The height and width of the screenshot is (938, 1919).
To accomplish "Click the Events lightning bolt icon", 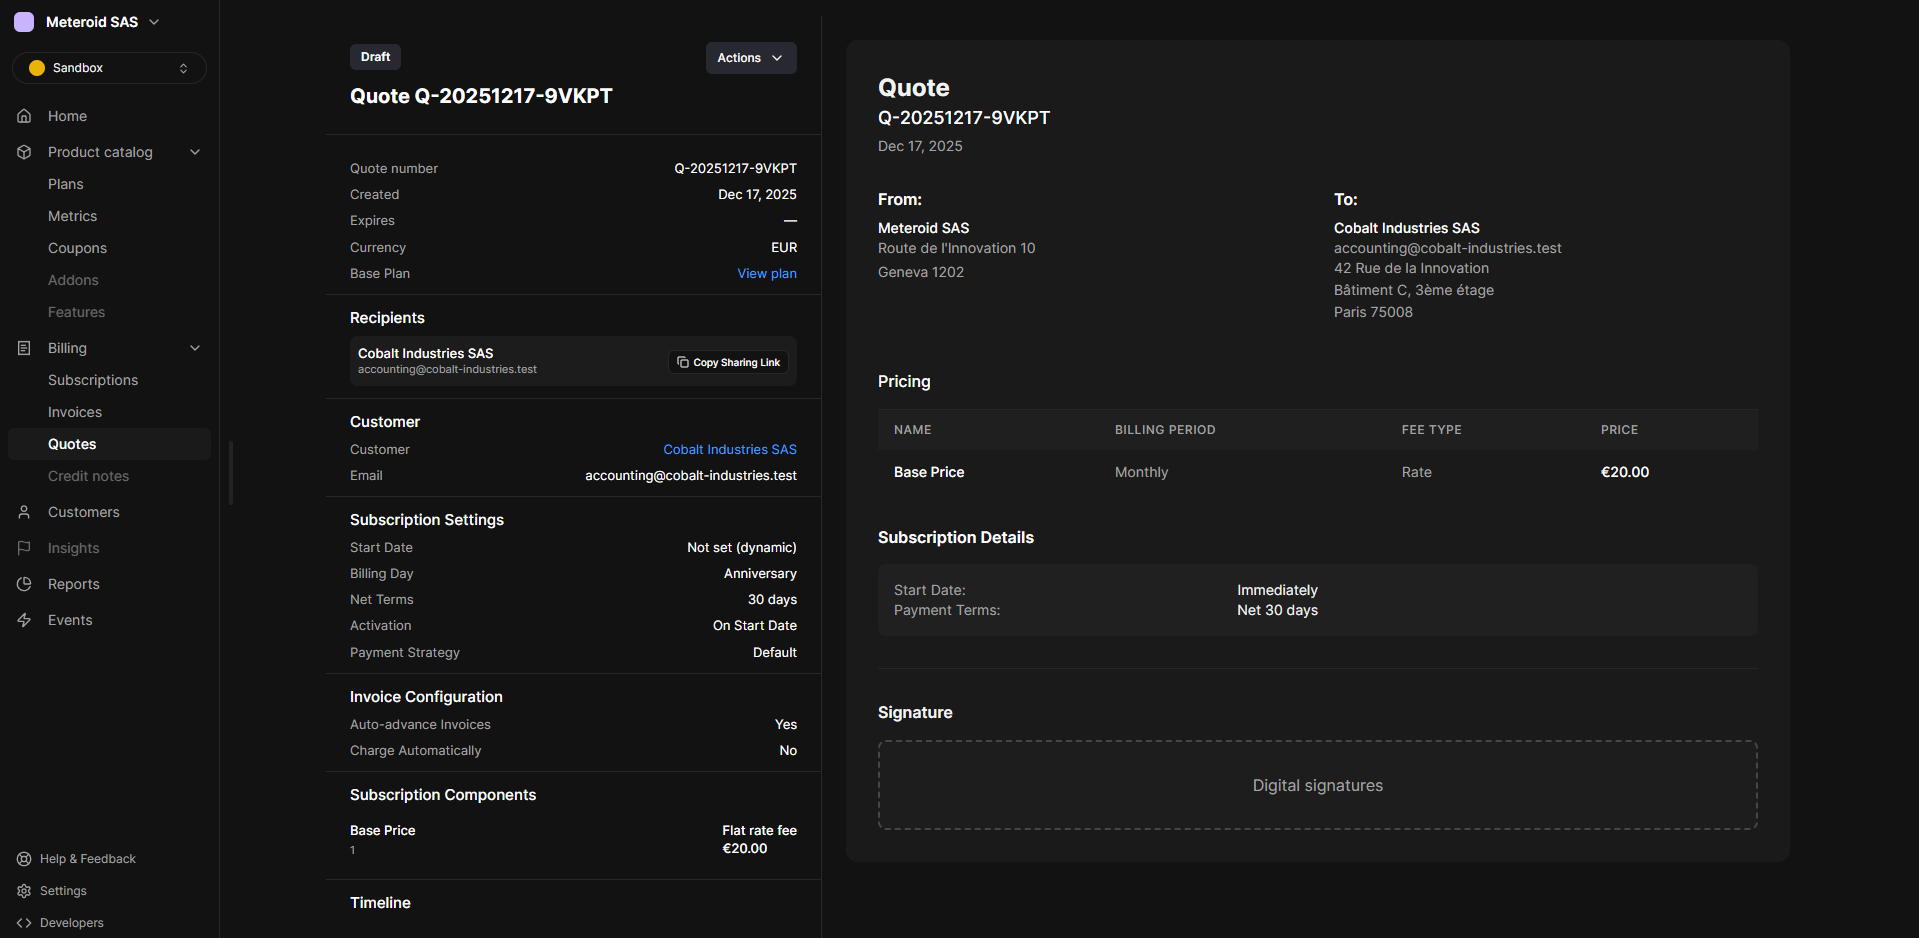I will coord(24,620).
